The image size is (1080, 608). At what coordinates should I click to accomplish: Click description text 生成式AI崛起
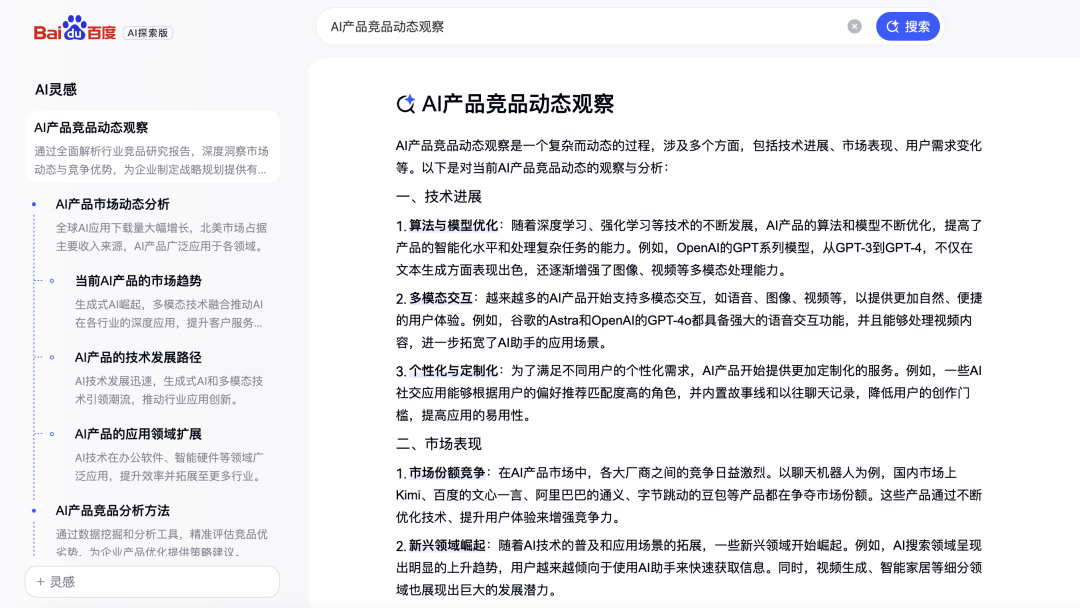(110, 304)
